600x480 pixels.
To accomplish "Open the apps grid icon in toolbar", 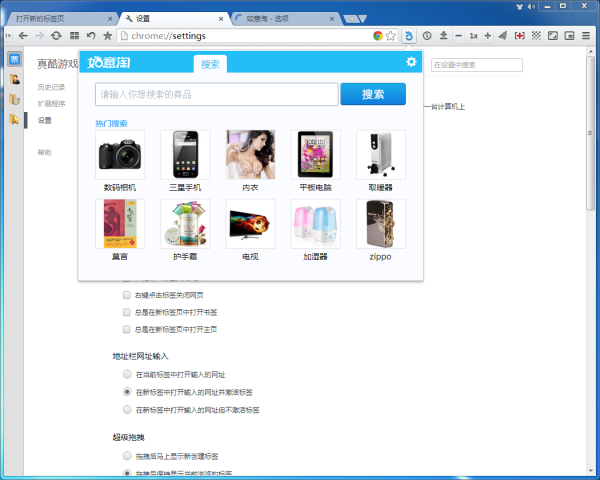I will 74,36.
